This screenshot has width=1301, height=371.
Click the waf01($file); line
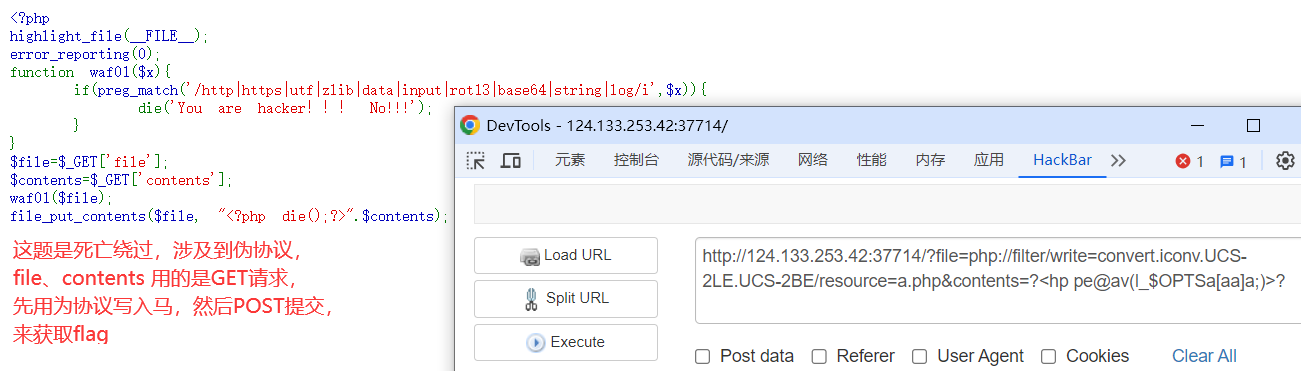tap(61, 198)
